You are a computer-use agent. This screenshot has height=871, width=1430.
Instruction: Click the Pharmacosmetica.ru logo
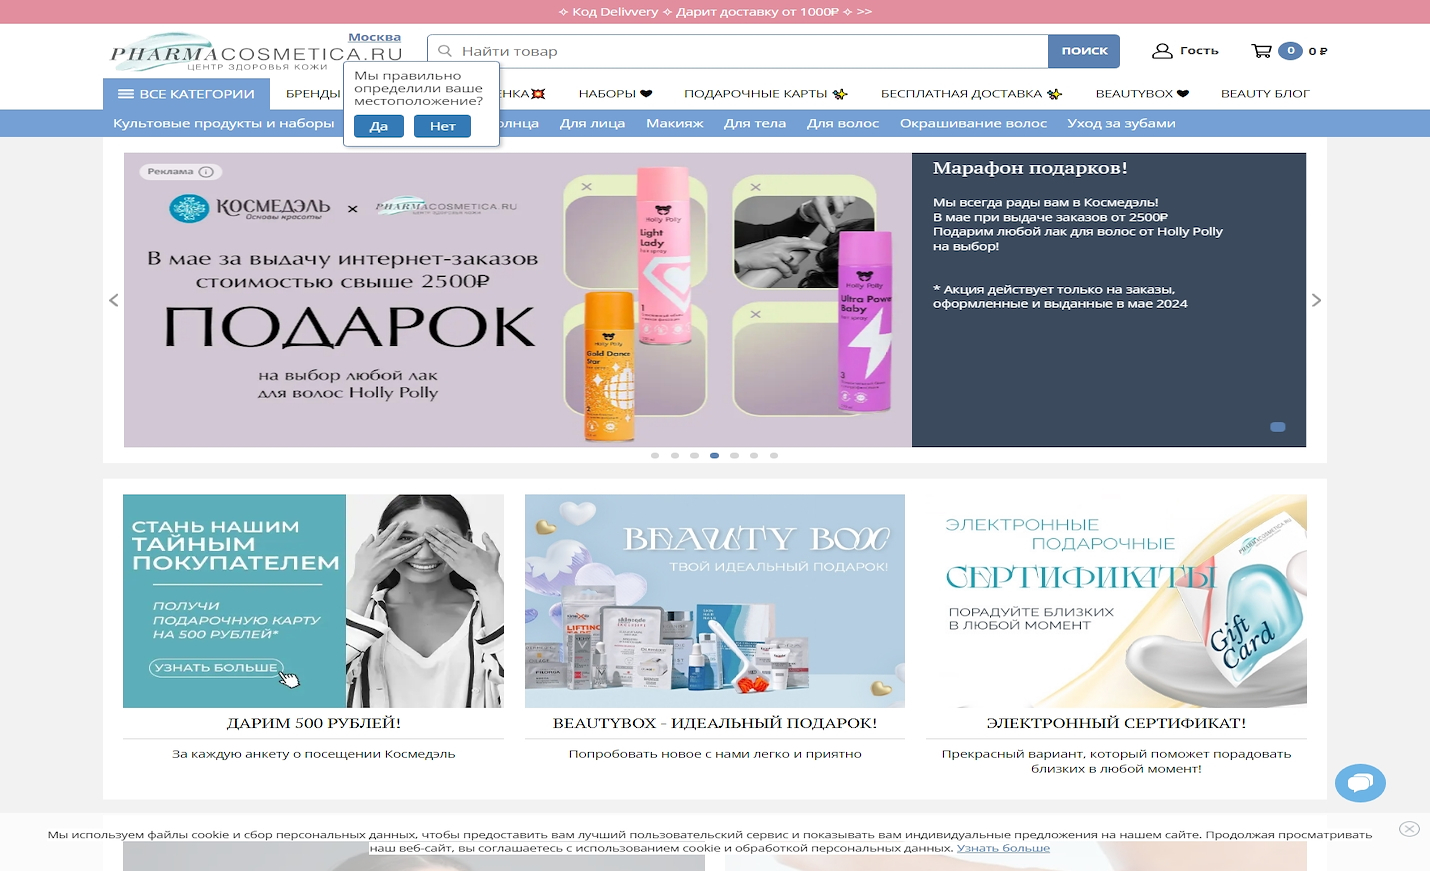[256, 53]
